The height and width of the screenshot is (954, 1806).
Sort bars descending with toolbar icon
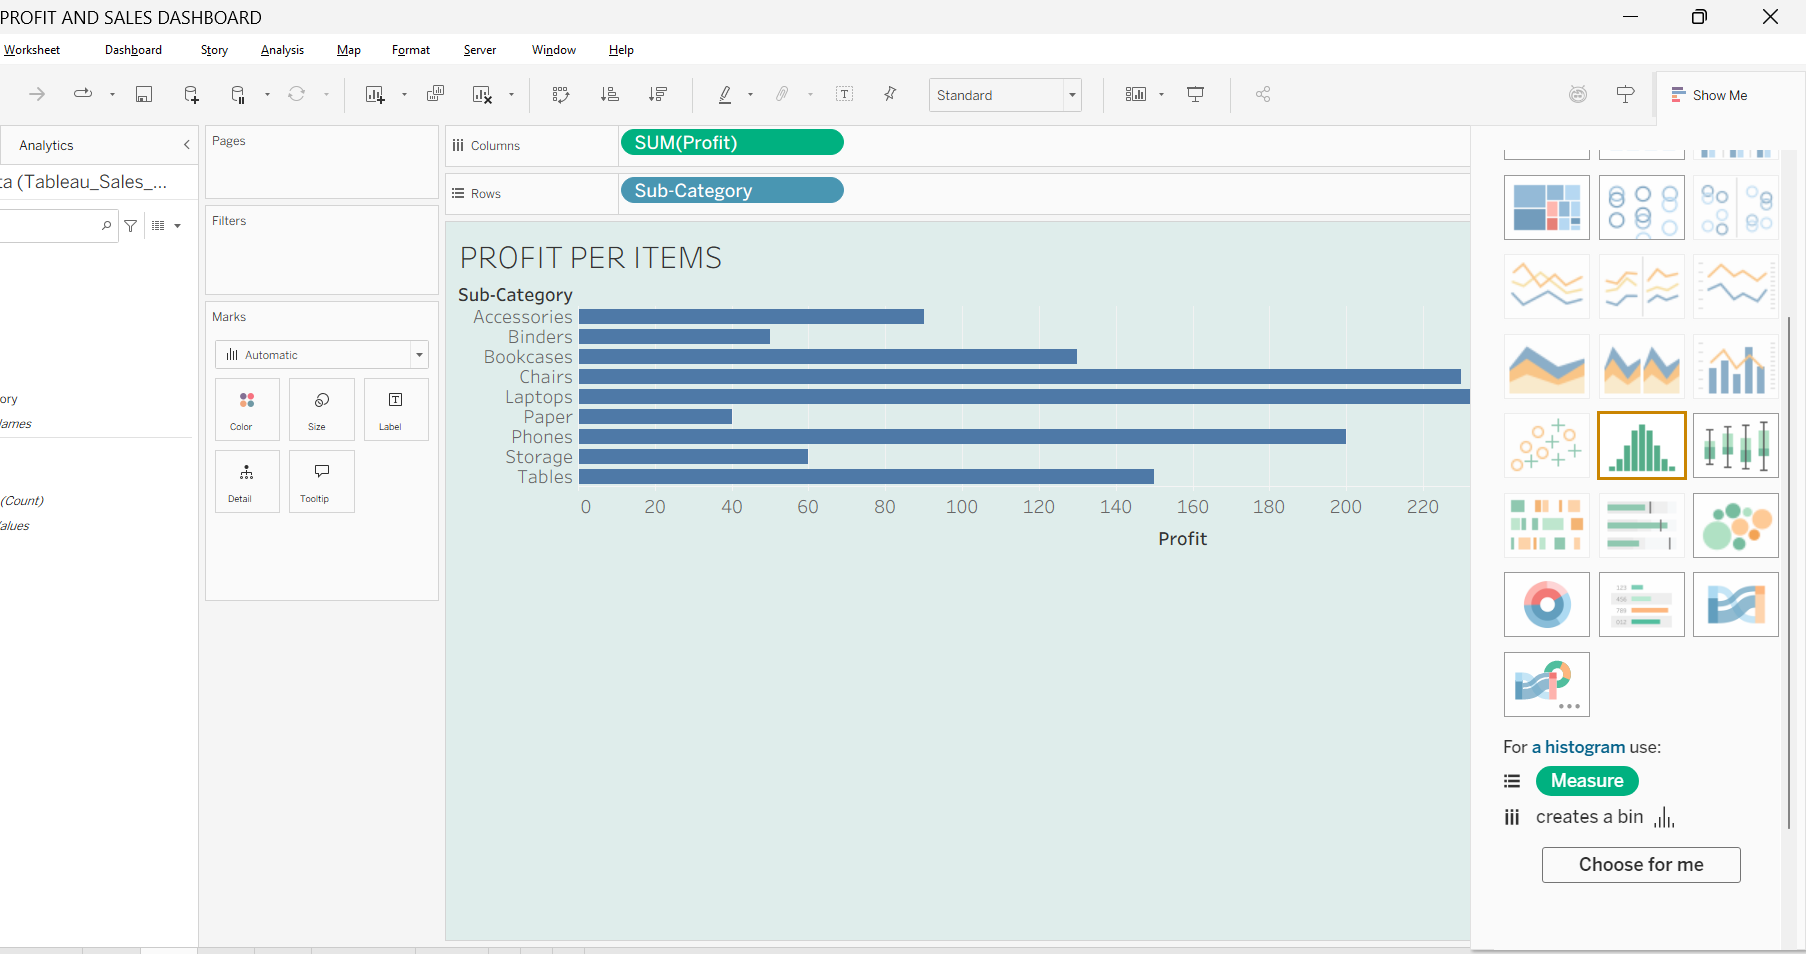point(657,94)
